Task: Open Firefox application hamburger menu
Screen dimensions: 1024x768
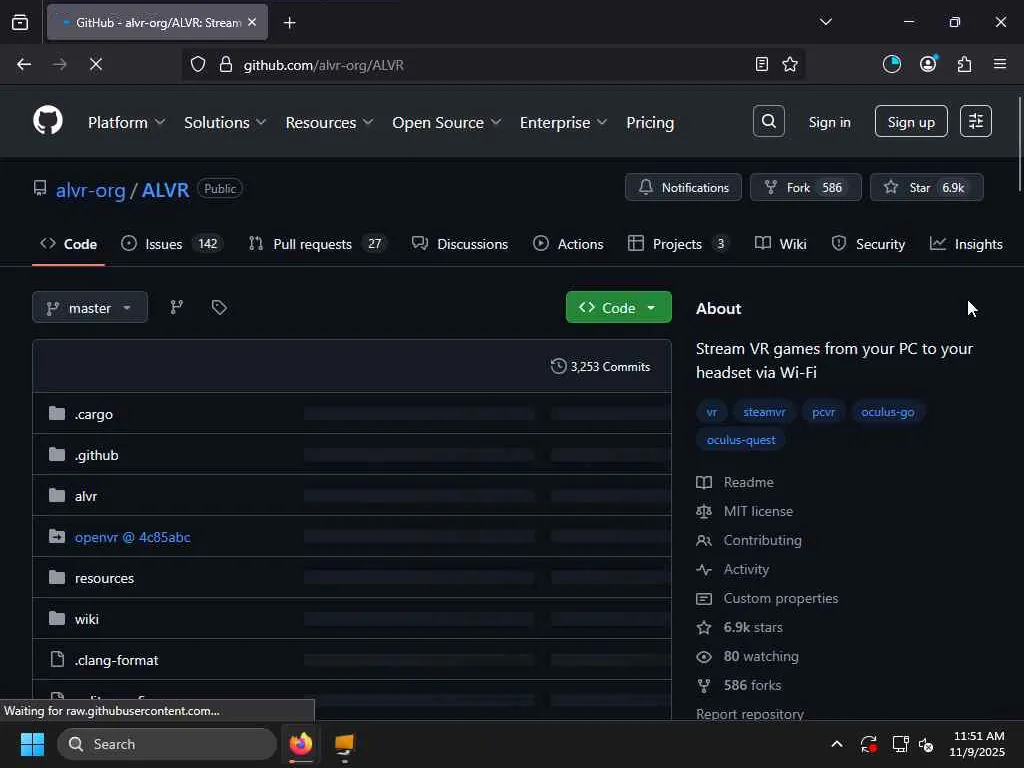Action: pyautogui.click(x=1000, y=64)
